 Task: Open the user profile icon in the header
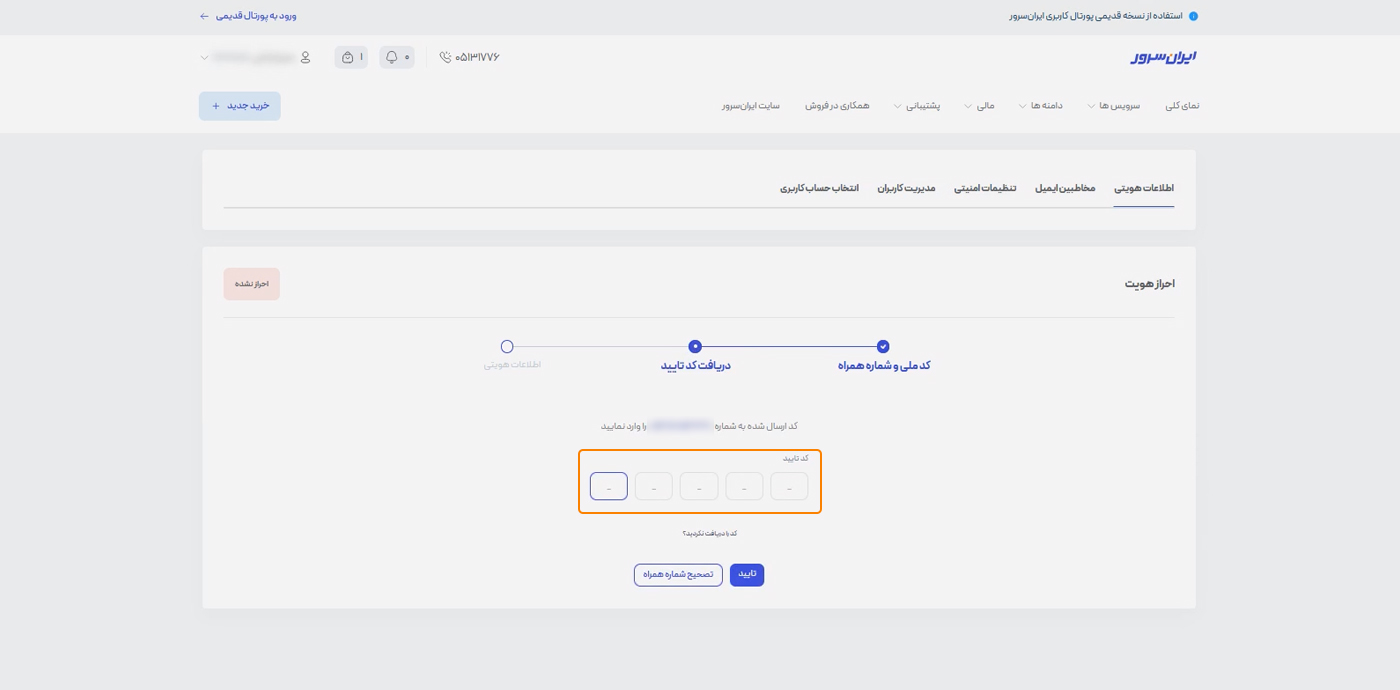point(306,57)
